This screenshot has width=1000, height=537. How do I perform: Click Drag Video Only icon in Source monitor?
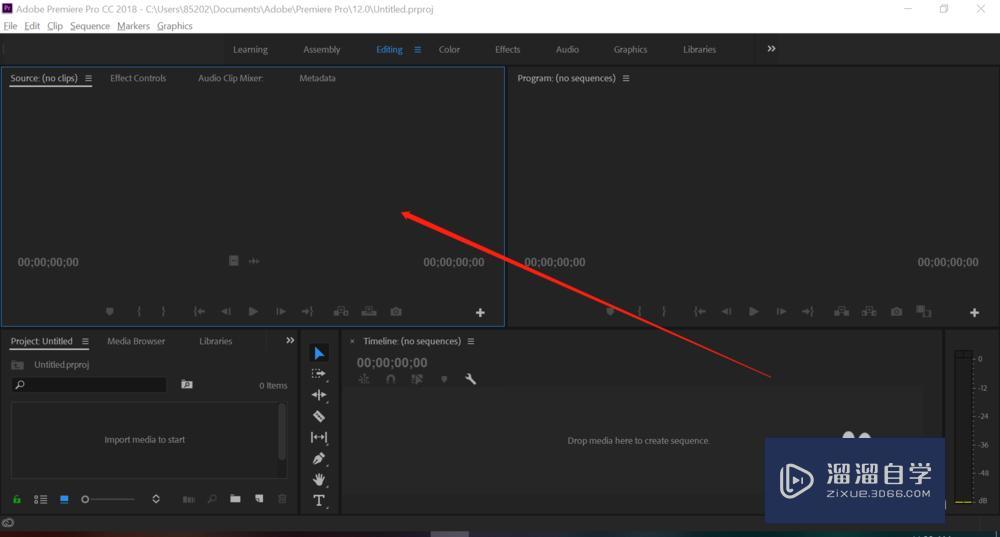coord(233,261)
